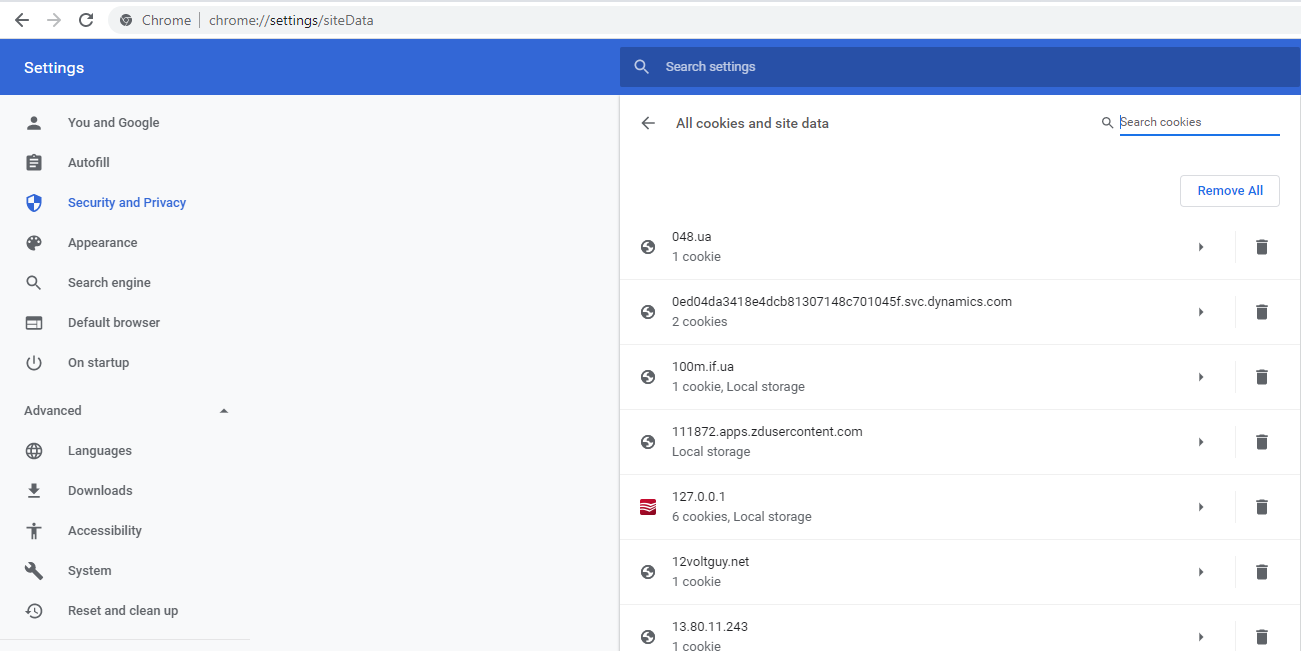Image resolution: width=1301 pixels, height=651 pixels.
Task: Delete 111872.apps.zdusercontent.com data with trash icon
Action: 1262,442
